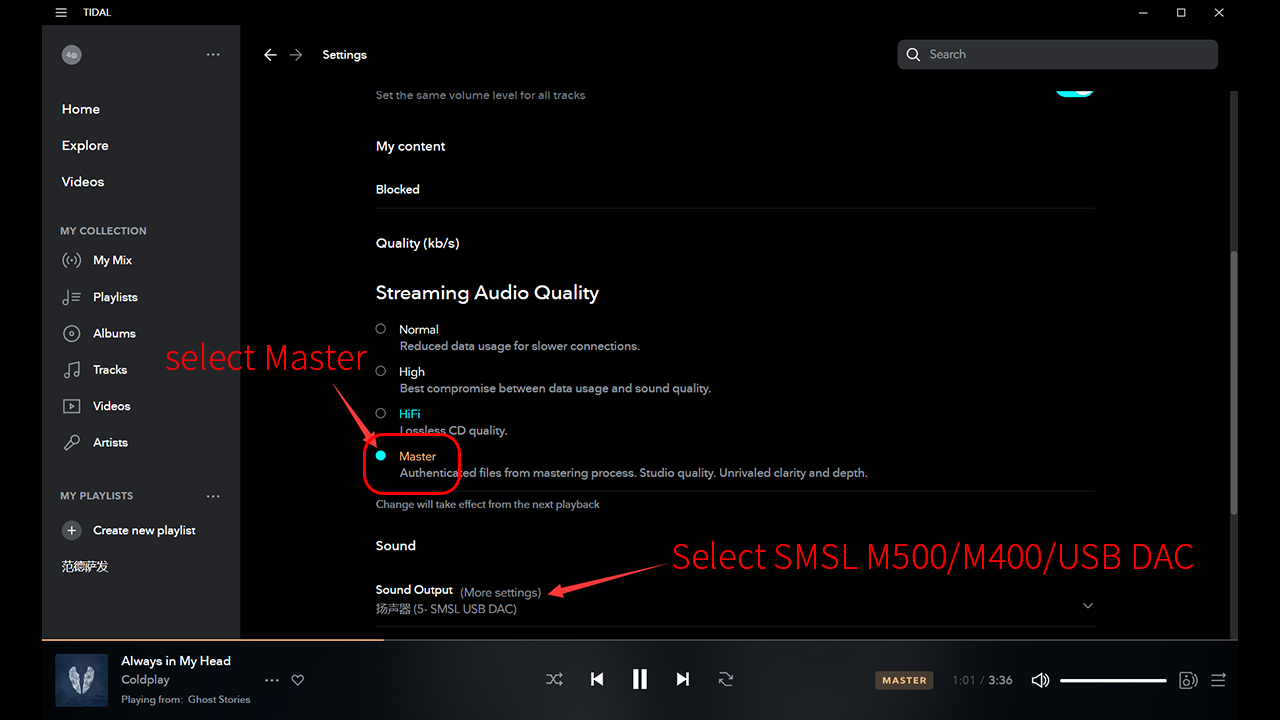
Task: Go forward with the right arrow
Action: 296,55
